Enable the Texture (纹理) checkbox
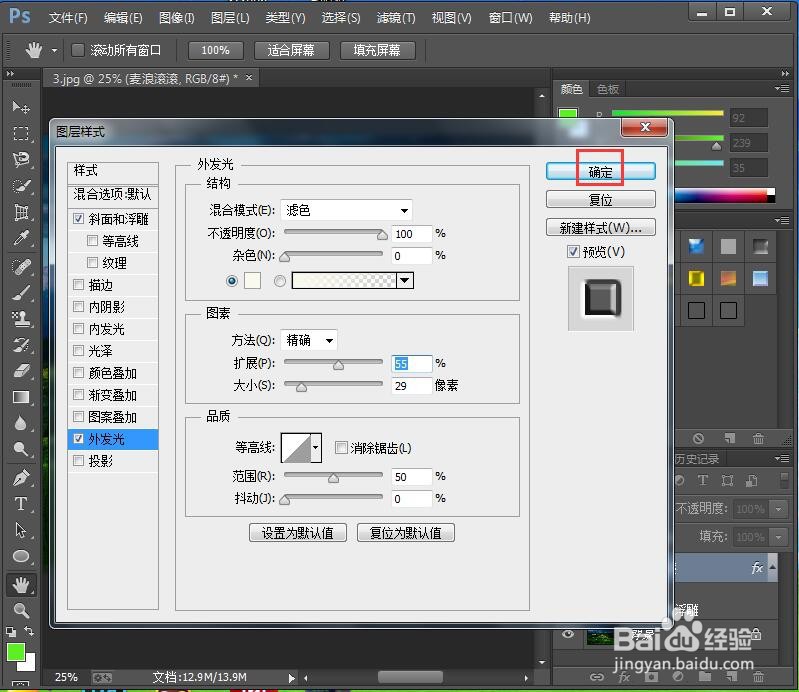The height and width of the screenshot is (692, 799). click(x=92, y=262)
